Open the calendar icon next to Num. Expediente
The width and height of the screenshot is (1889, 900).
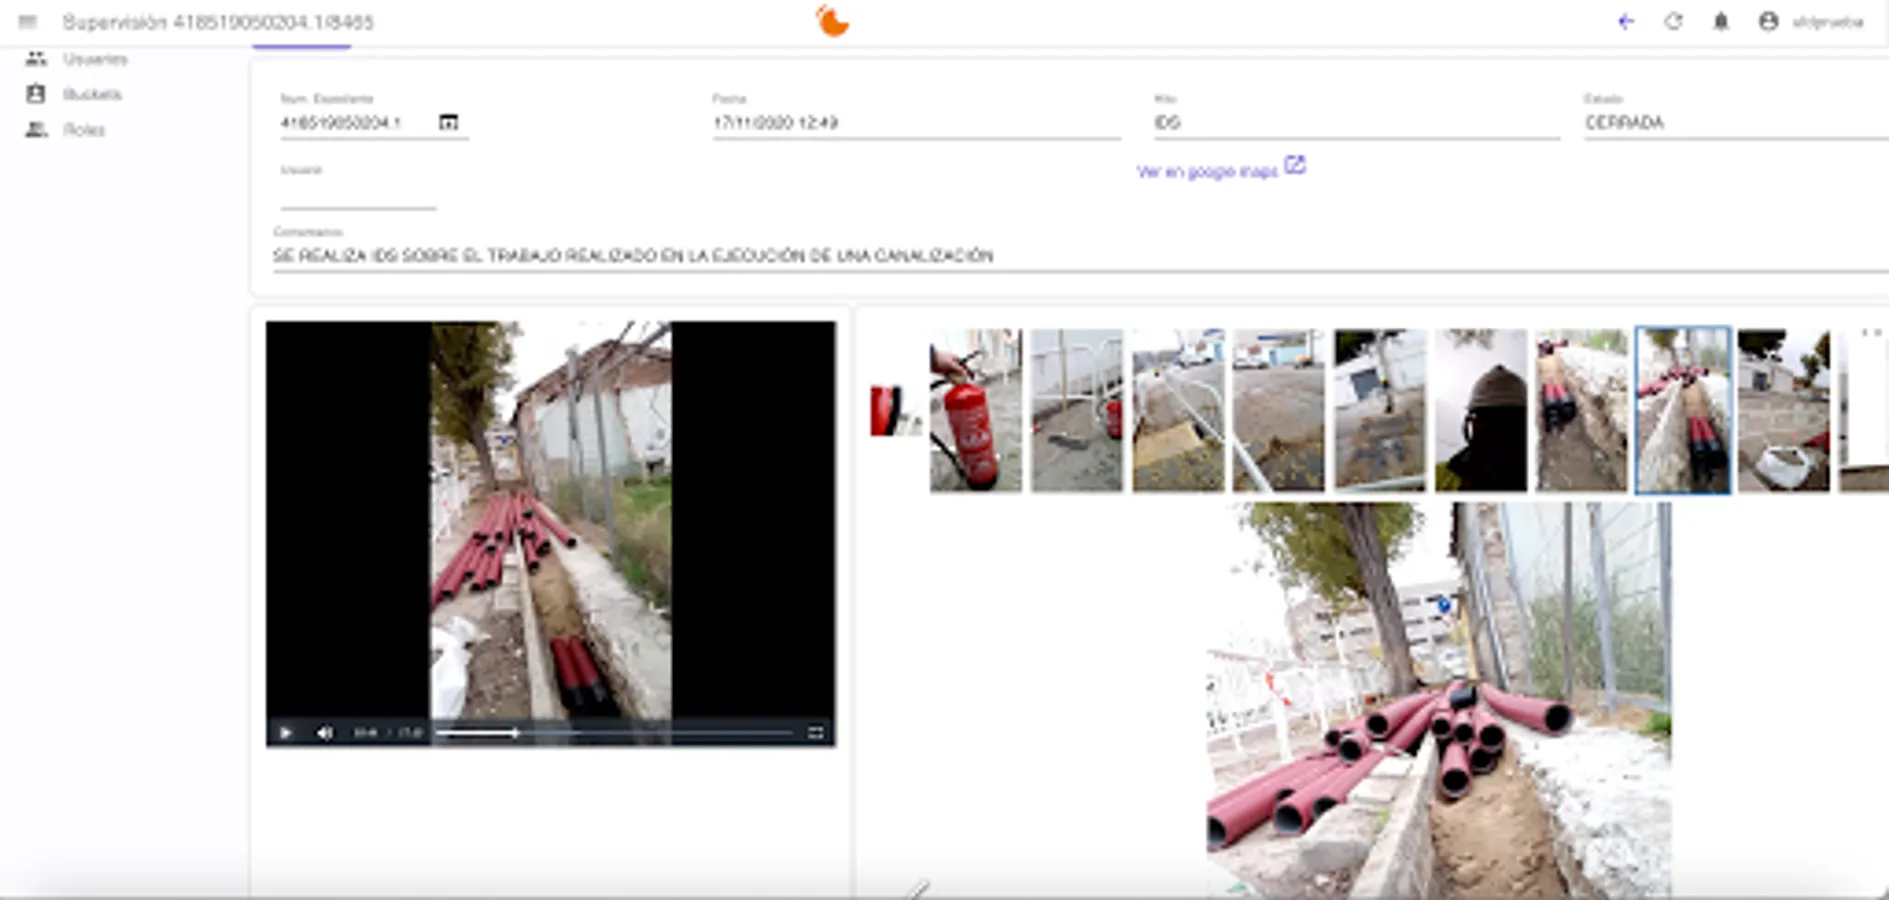click(x=450, y=121)
